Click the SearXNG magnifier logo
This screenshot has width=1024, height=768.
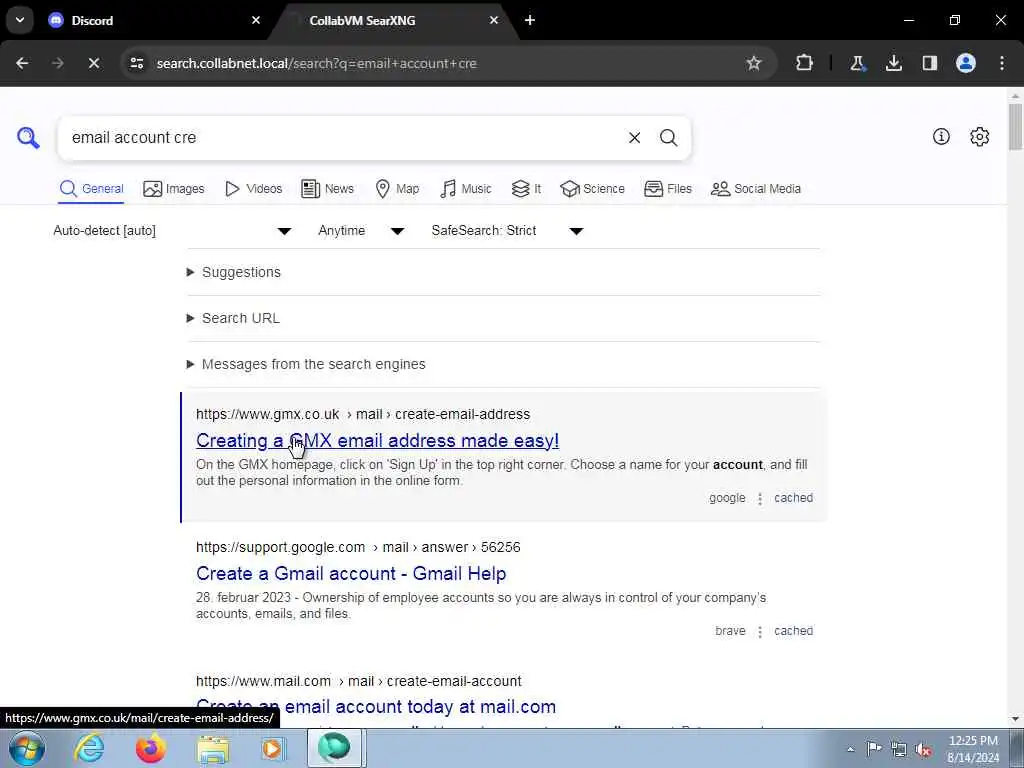tap(28, 138)
